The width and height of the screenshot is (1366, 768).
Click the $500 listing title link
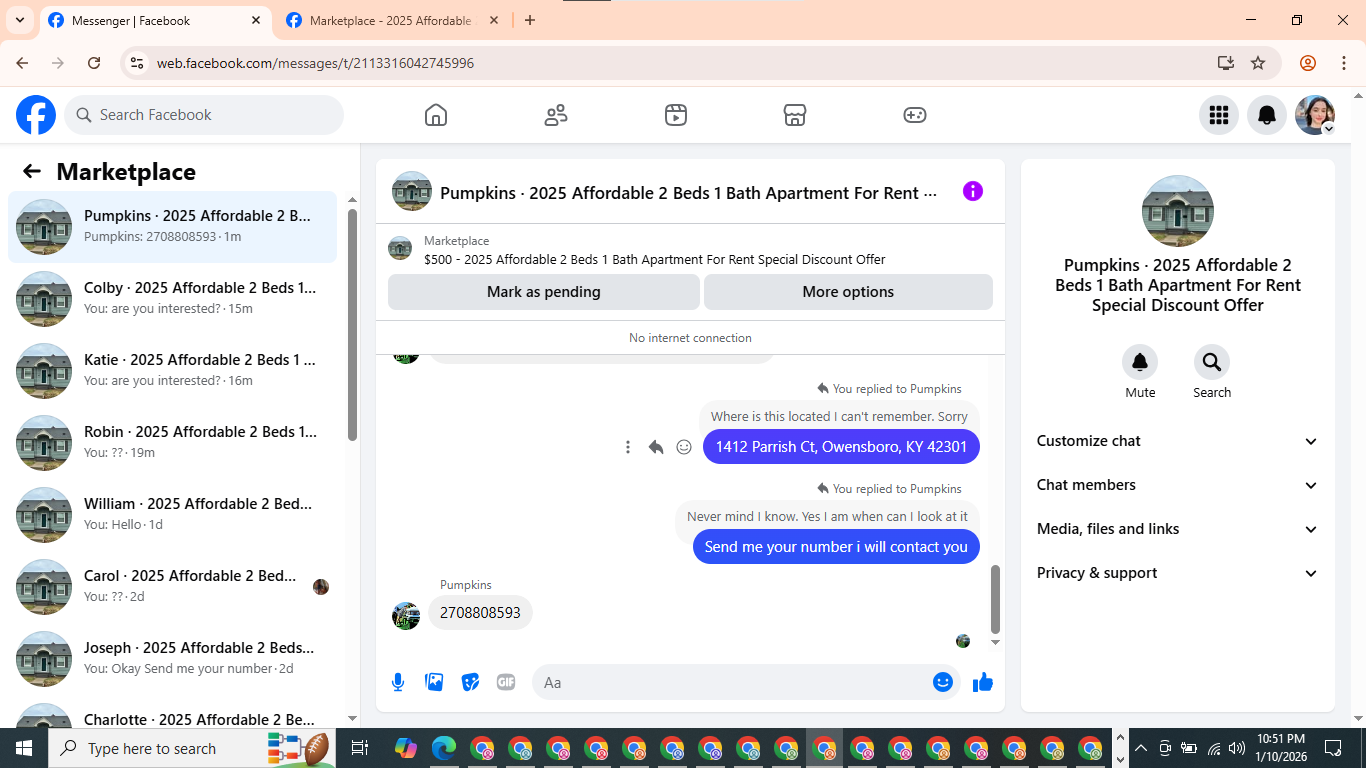pos(655,259)
